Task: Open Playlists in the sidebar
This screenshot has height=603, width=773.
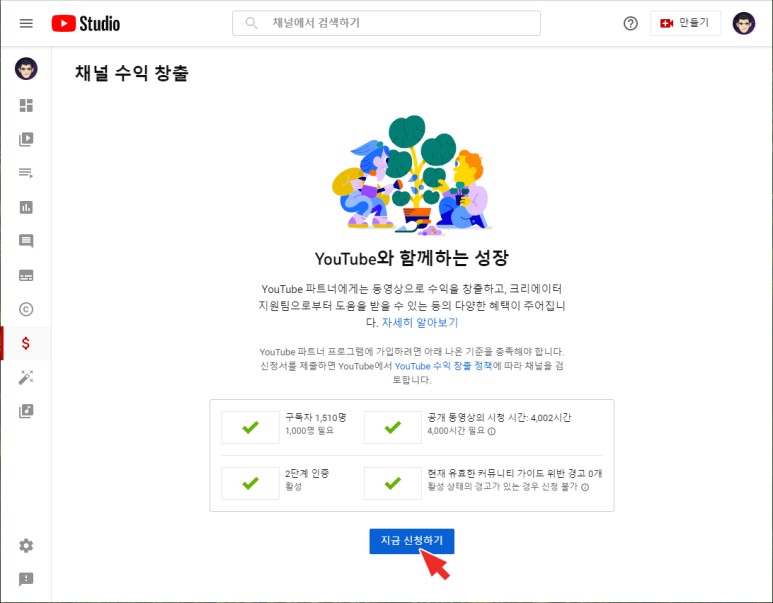Action: click(x=26, y=173)
